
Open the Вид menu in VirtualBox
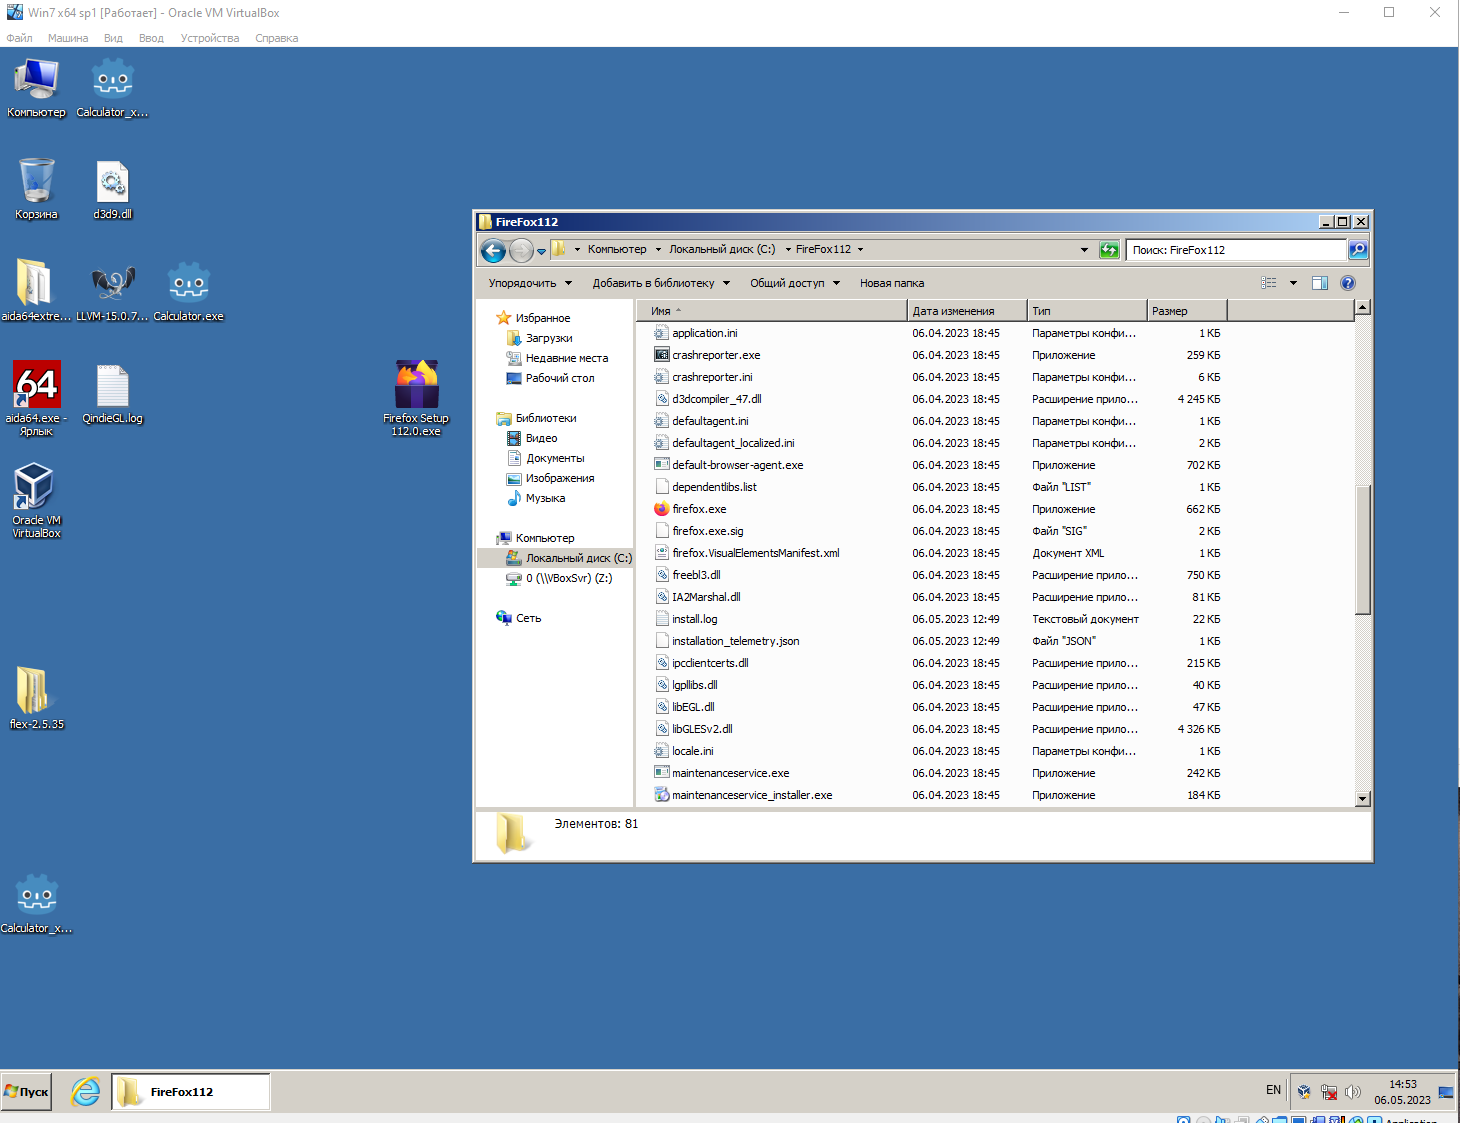[113, 38]
